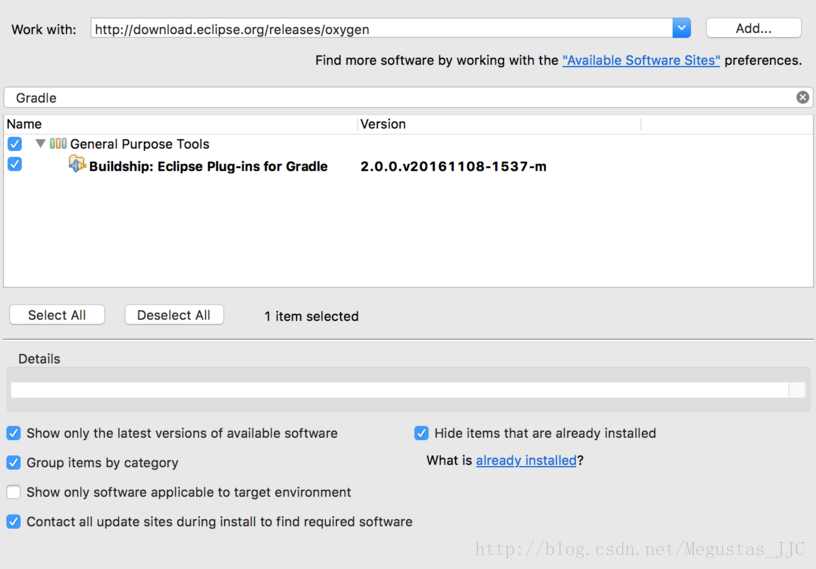Open the Available Software Sites link
The image size is (816, 569).
pyautogui.click(x=641, y=60)
